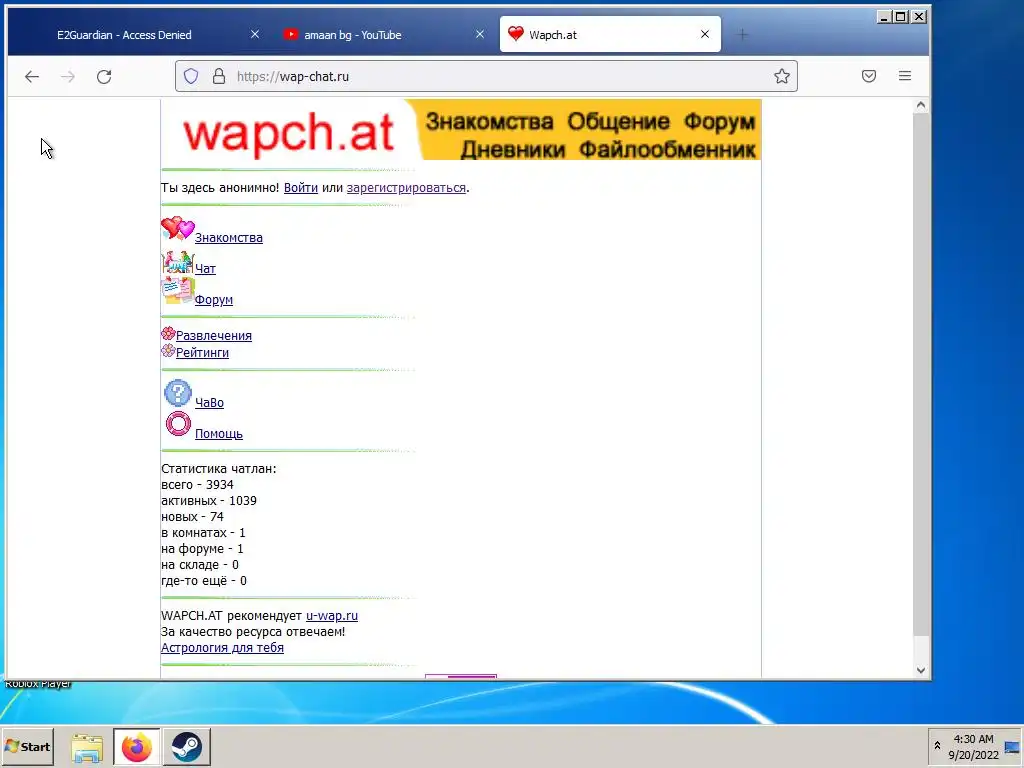
Task: Click the network monitor icon in the system tray
Action: click(1012, 747)
